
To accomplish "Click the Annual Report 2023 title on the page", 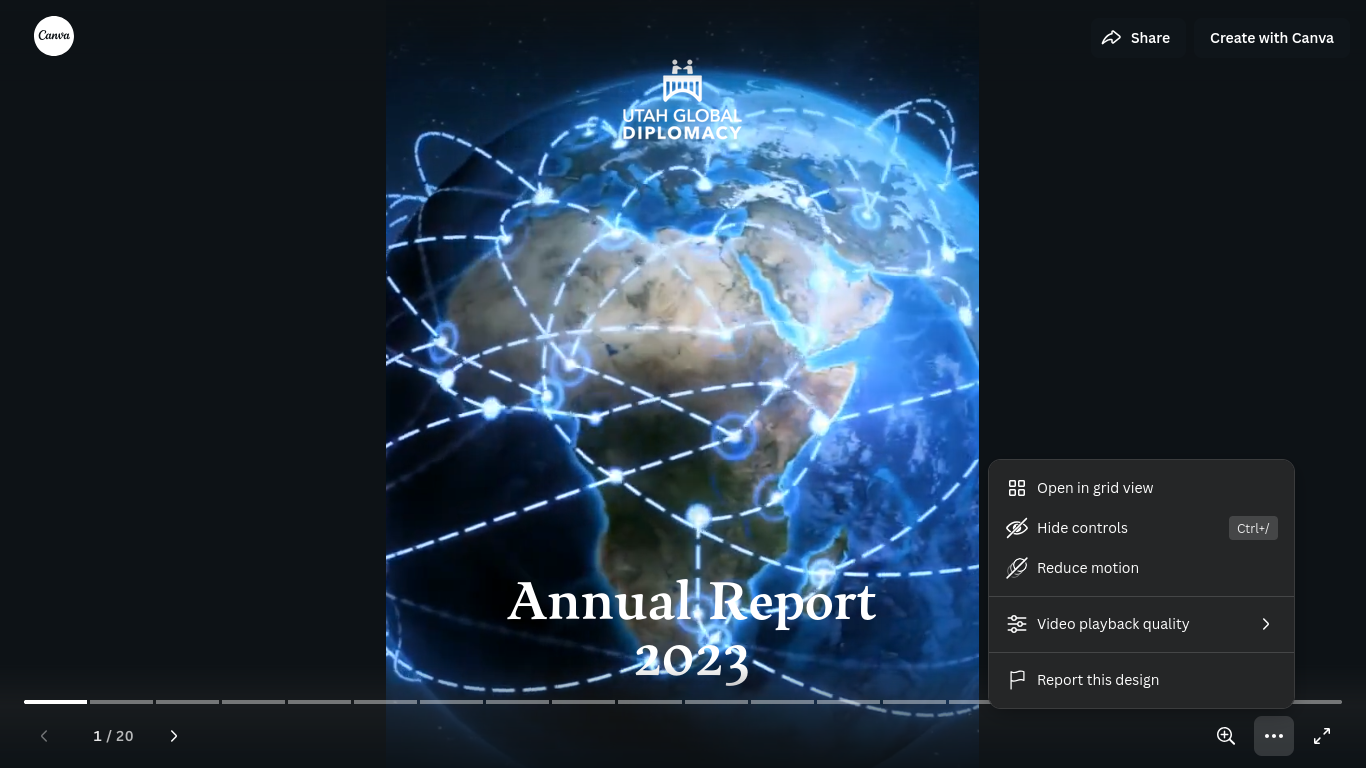I will click(692, 630).
